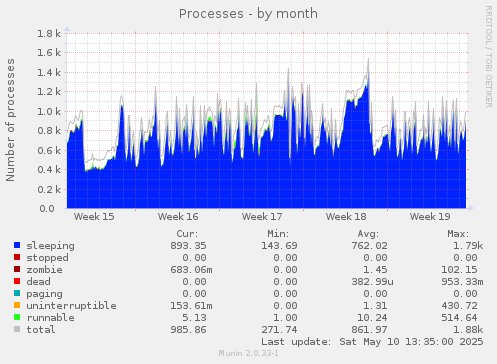Click zombie current value 683.06m
This screenshot has width=497, height=364.
(192, 270)
